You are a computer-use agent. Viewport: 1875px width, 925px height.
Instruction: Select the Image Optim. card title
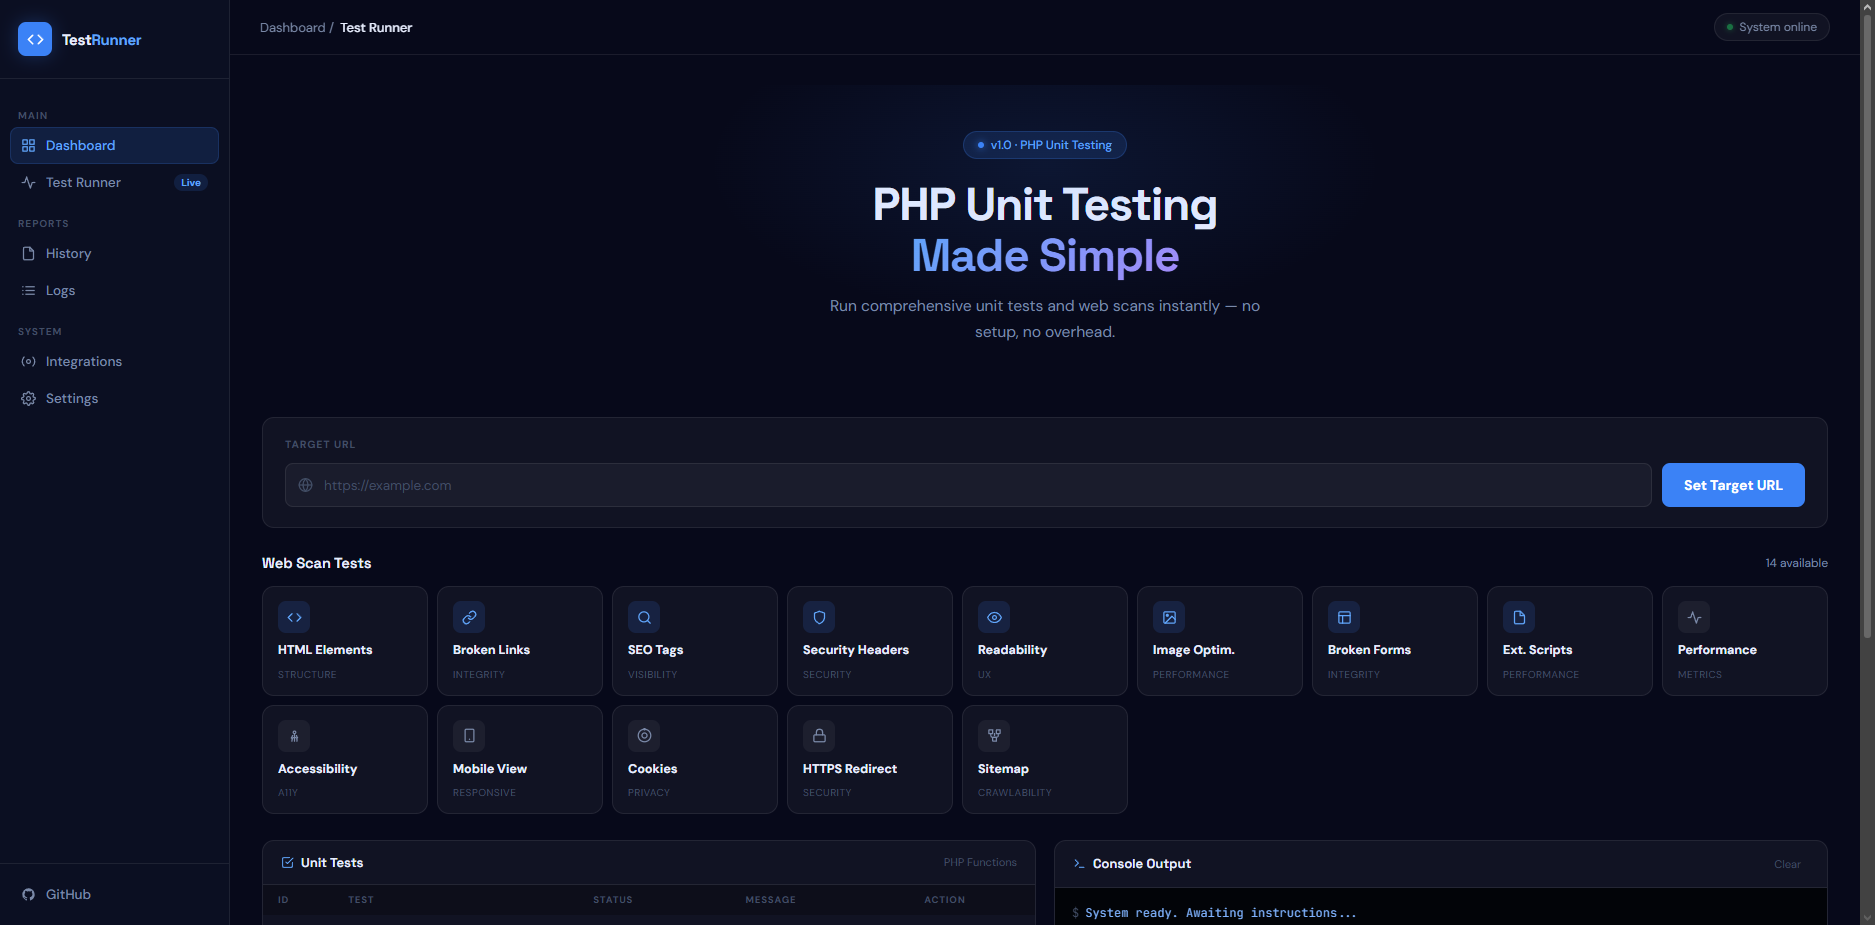[1194, 650]
